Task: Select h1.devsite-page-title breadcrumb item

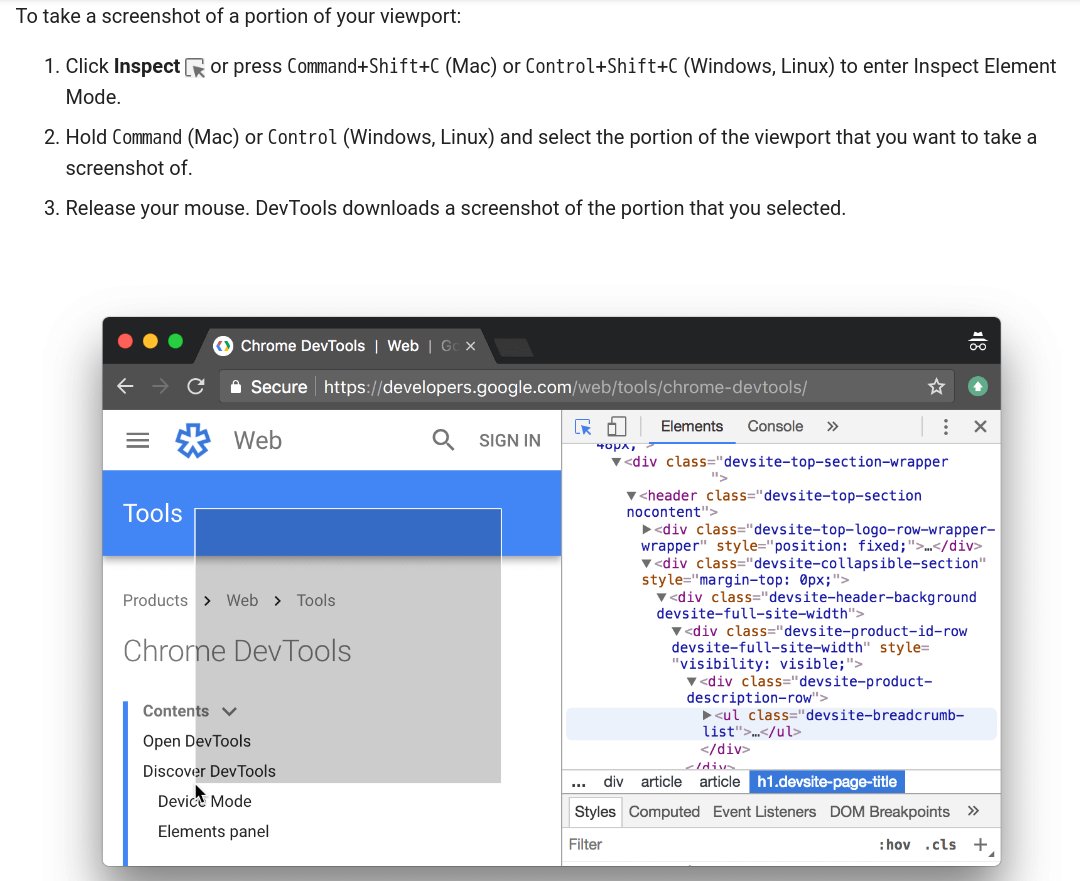Action: [x=827, y=782]
